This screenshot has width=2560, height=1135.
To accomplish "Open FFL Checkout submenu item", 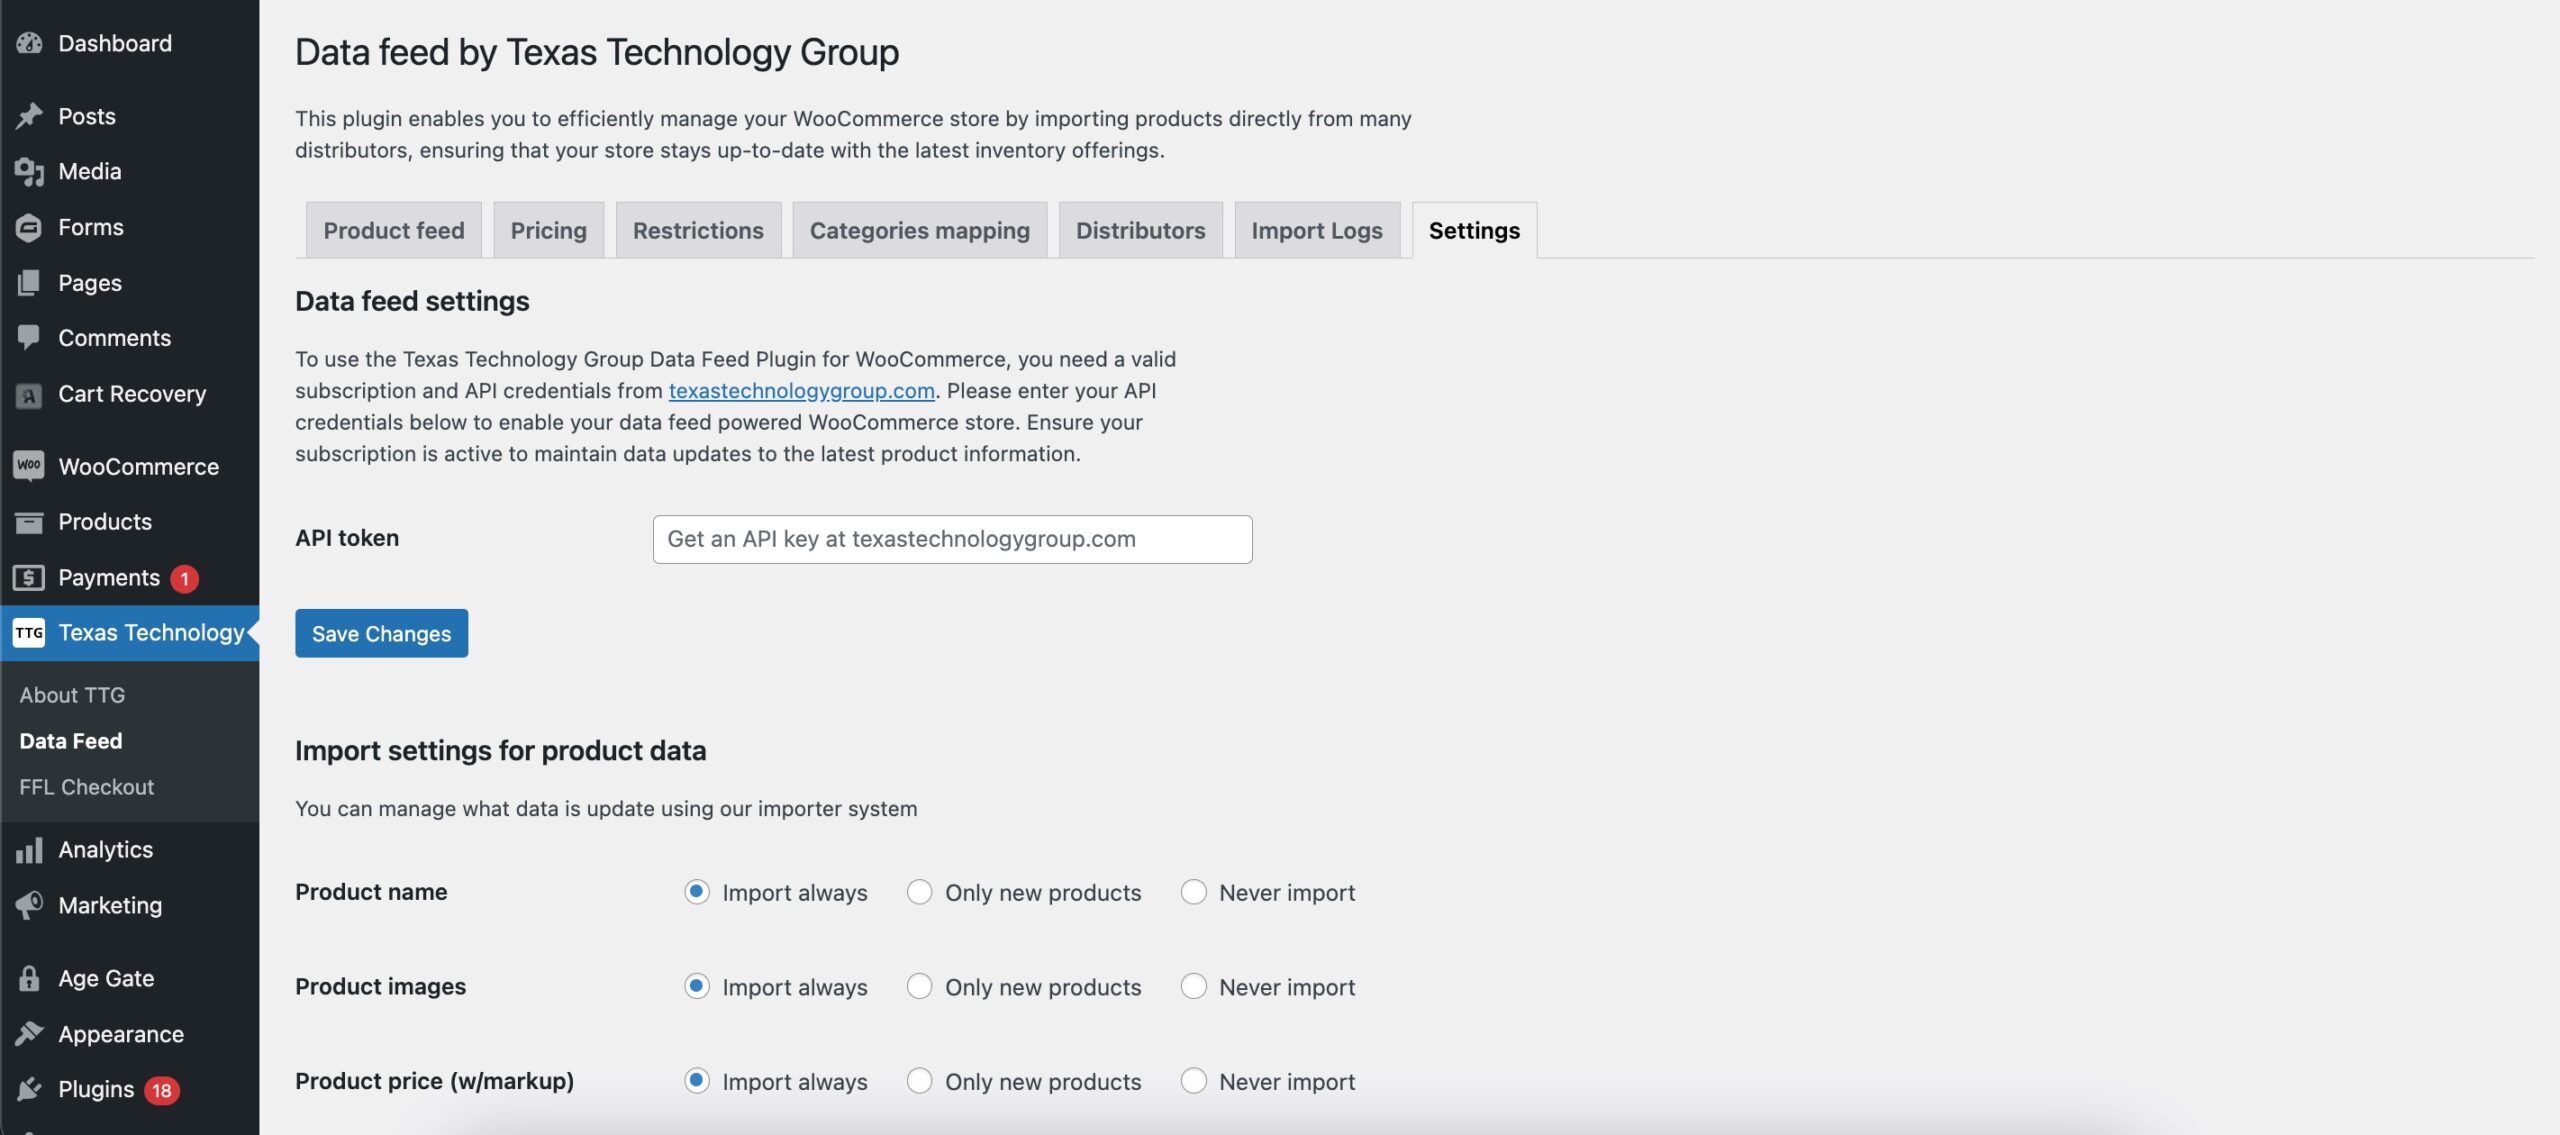I will pyautogui.click(x=87, y=788).
